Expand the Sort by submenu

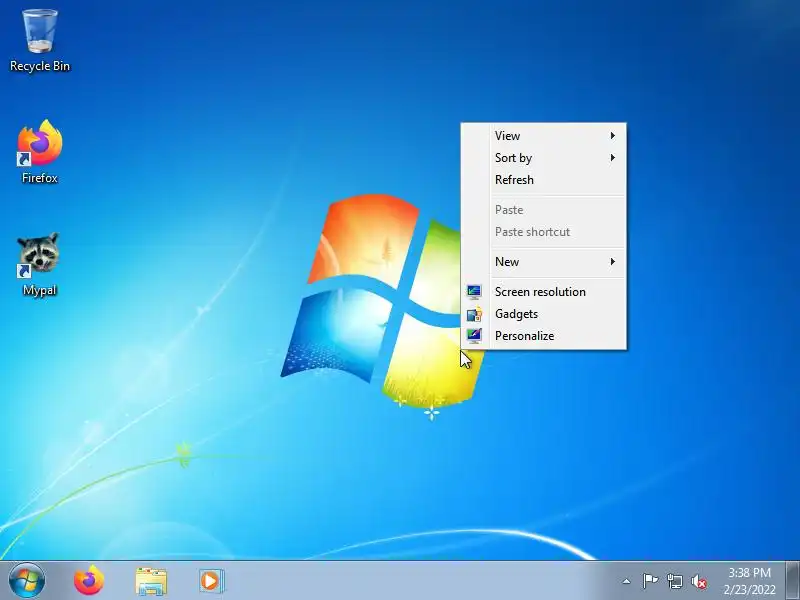543,158
